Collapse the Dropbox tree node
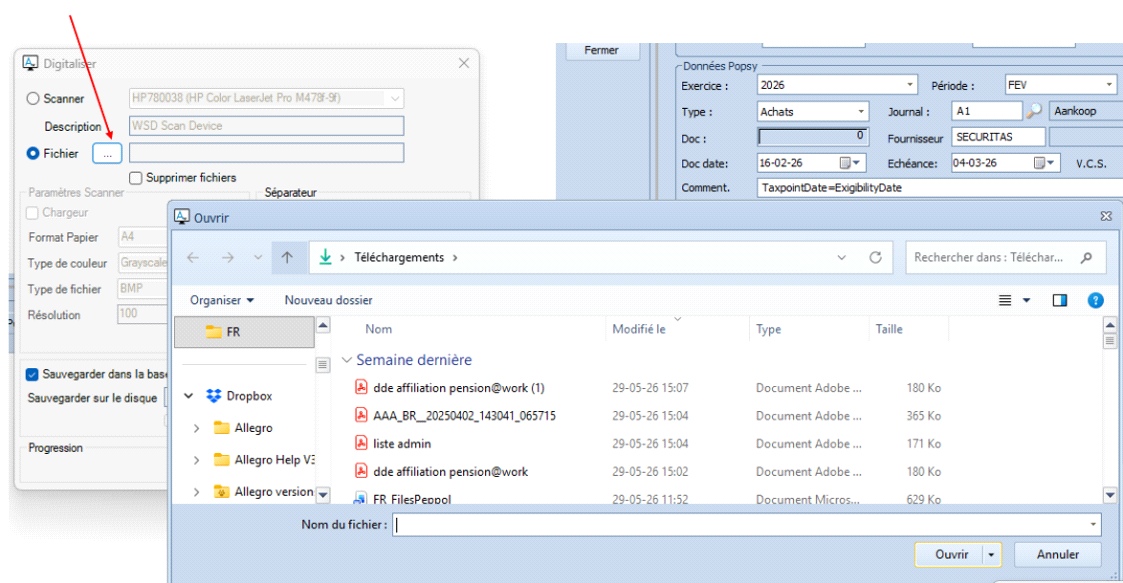Image resolution: width=1123 pixels, height=583 pixels. (189, 395)
